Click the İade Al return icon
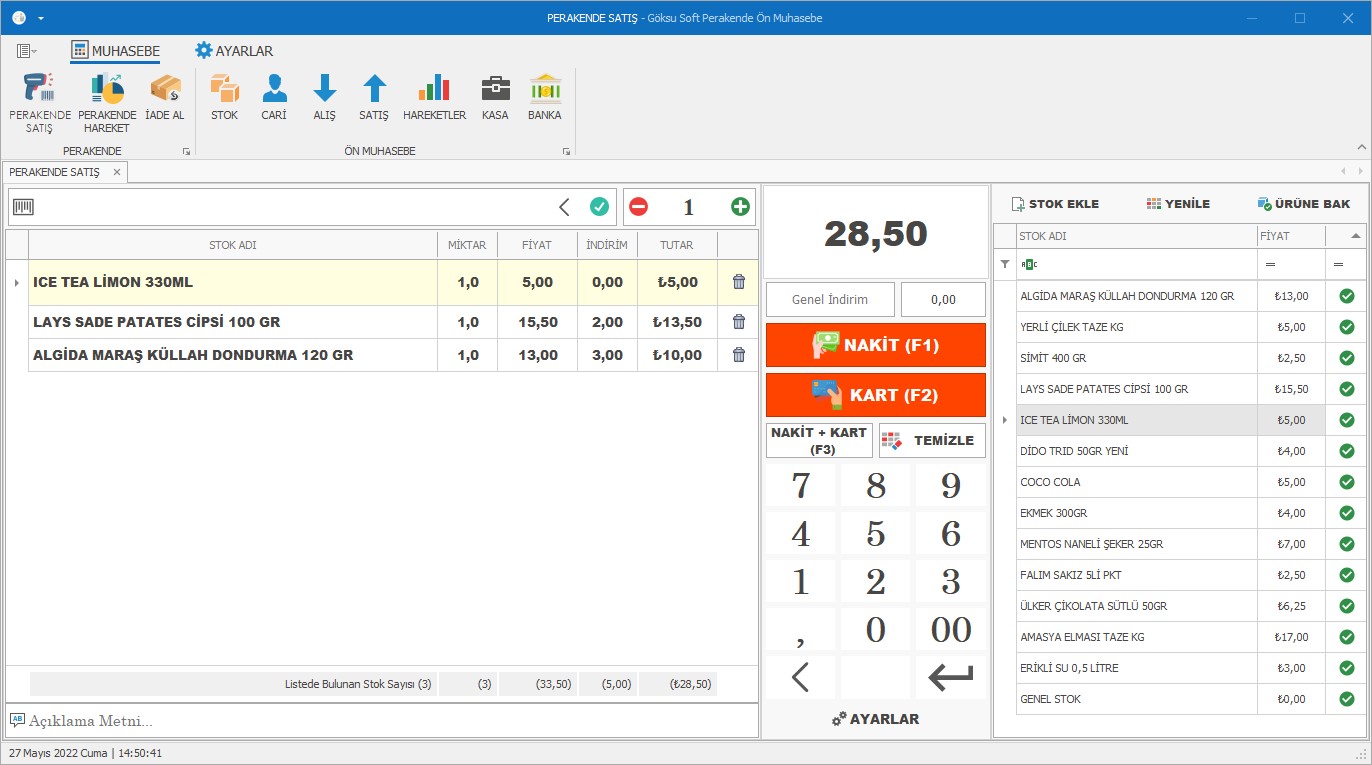 tap(165, 98)
